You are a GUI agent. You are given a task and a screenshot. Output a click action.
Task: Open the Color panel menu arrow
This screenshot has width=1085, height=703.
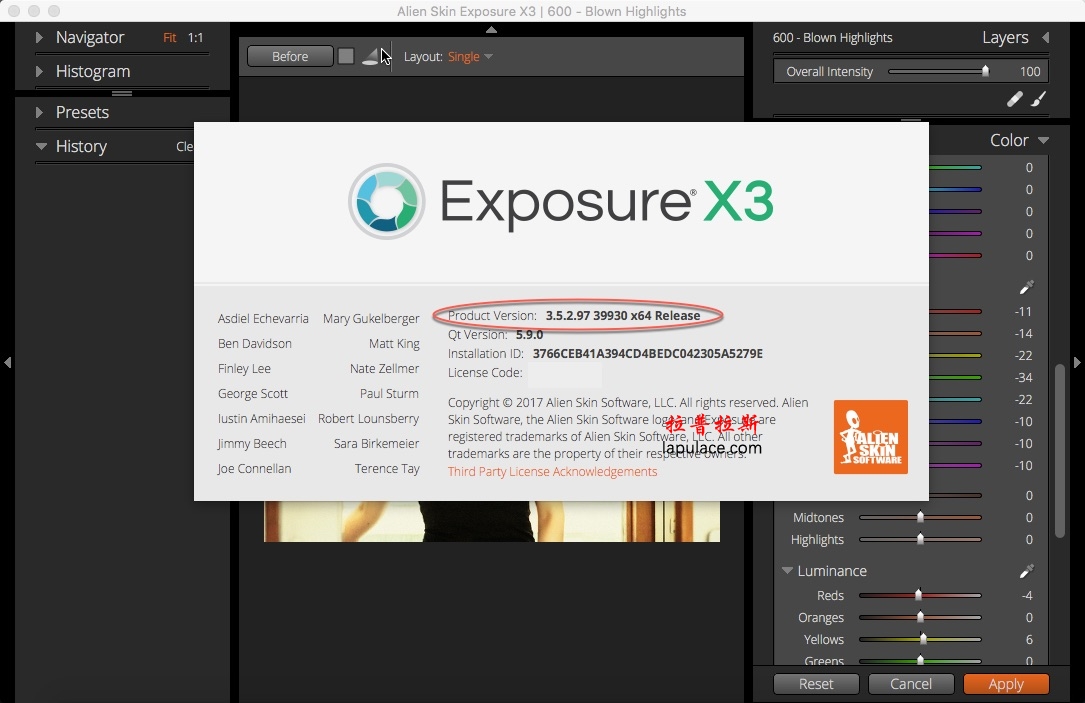coord(1043,140)
